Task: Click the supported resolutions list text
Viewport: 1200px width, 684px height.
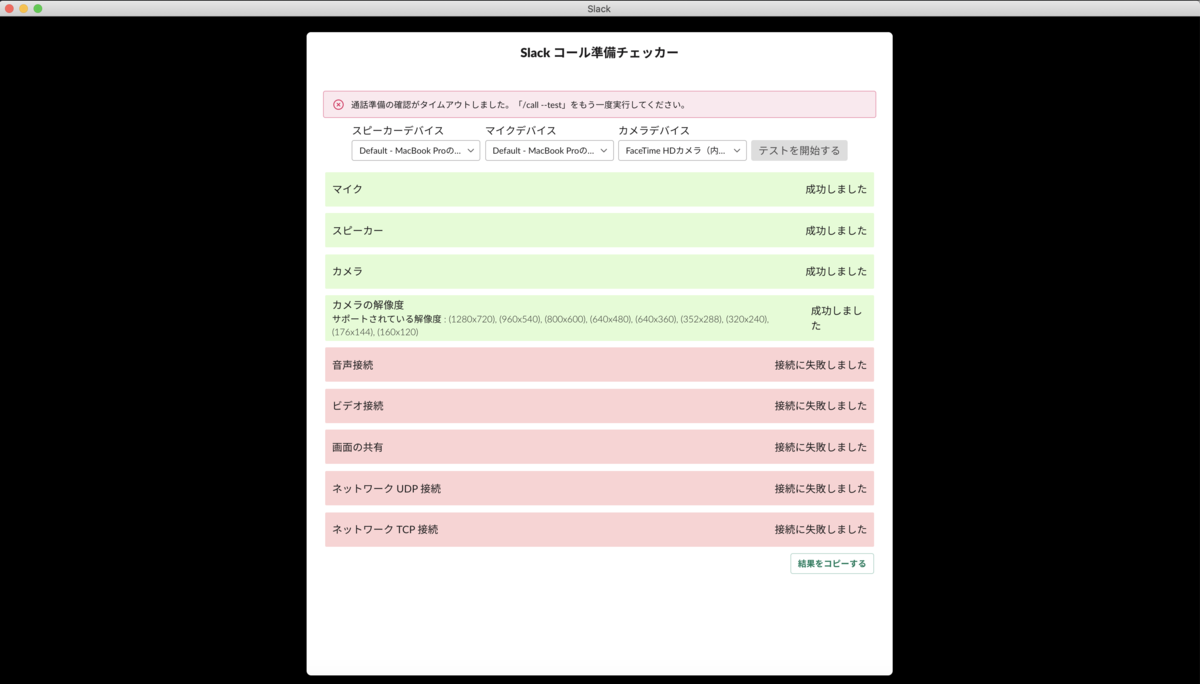Action: click(550, 325)
